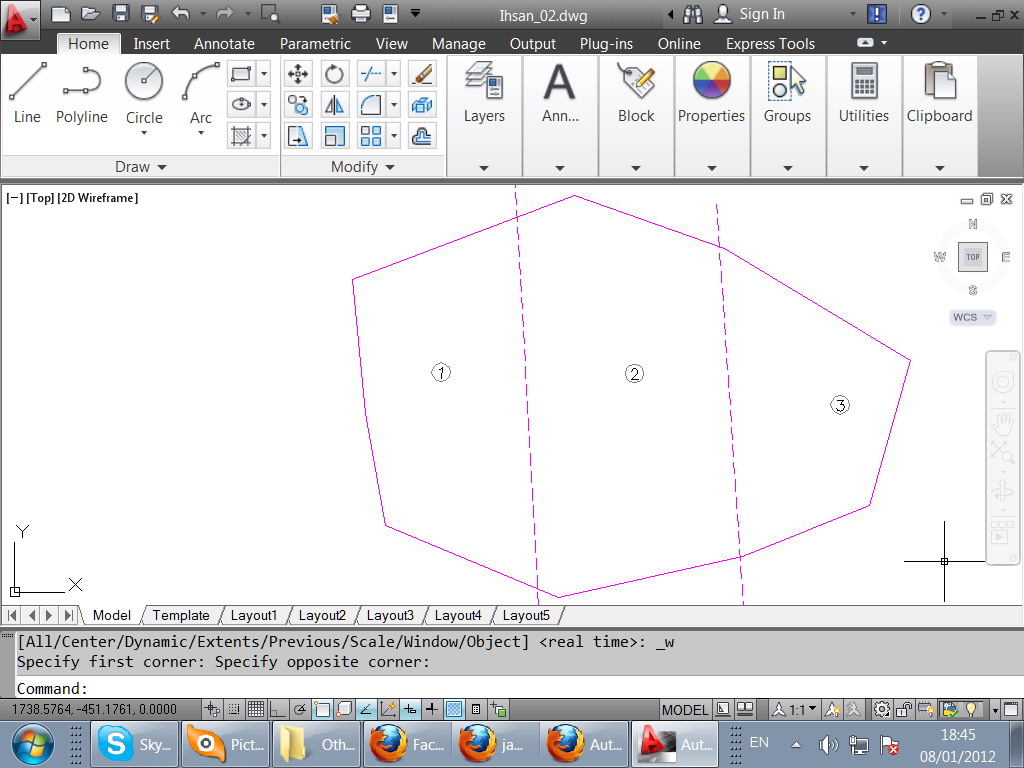Toggle Ortho Mode in status bar
The image size is (1024, 768).
278,710
